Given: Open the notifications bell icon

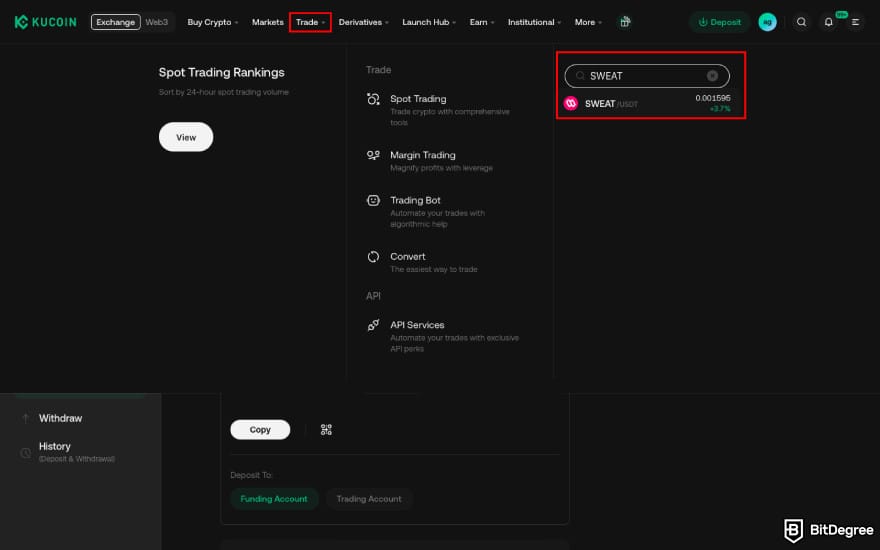Looking at the screenshot, I should pos(828,22).
